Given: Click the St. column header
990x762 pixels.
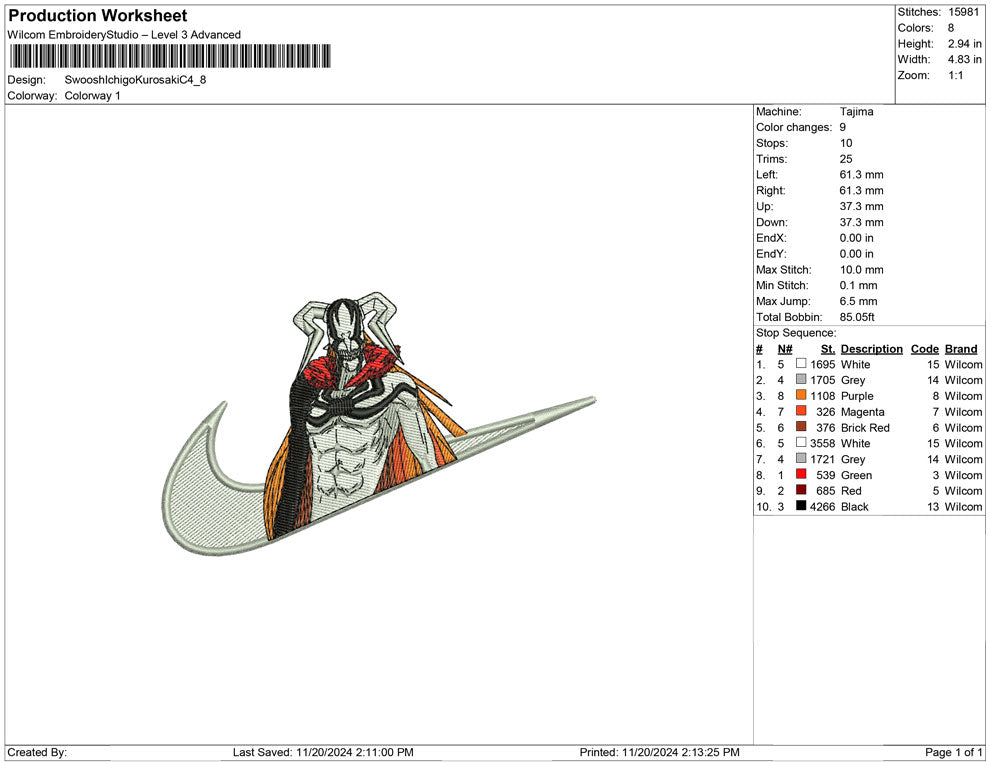Looking at the screenshot, I should point(827,349).
